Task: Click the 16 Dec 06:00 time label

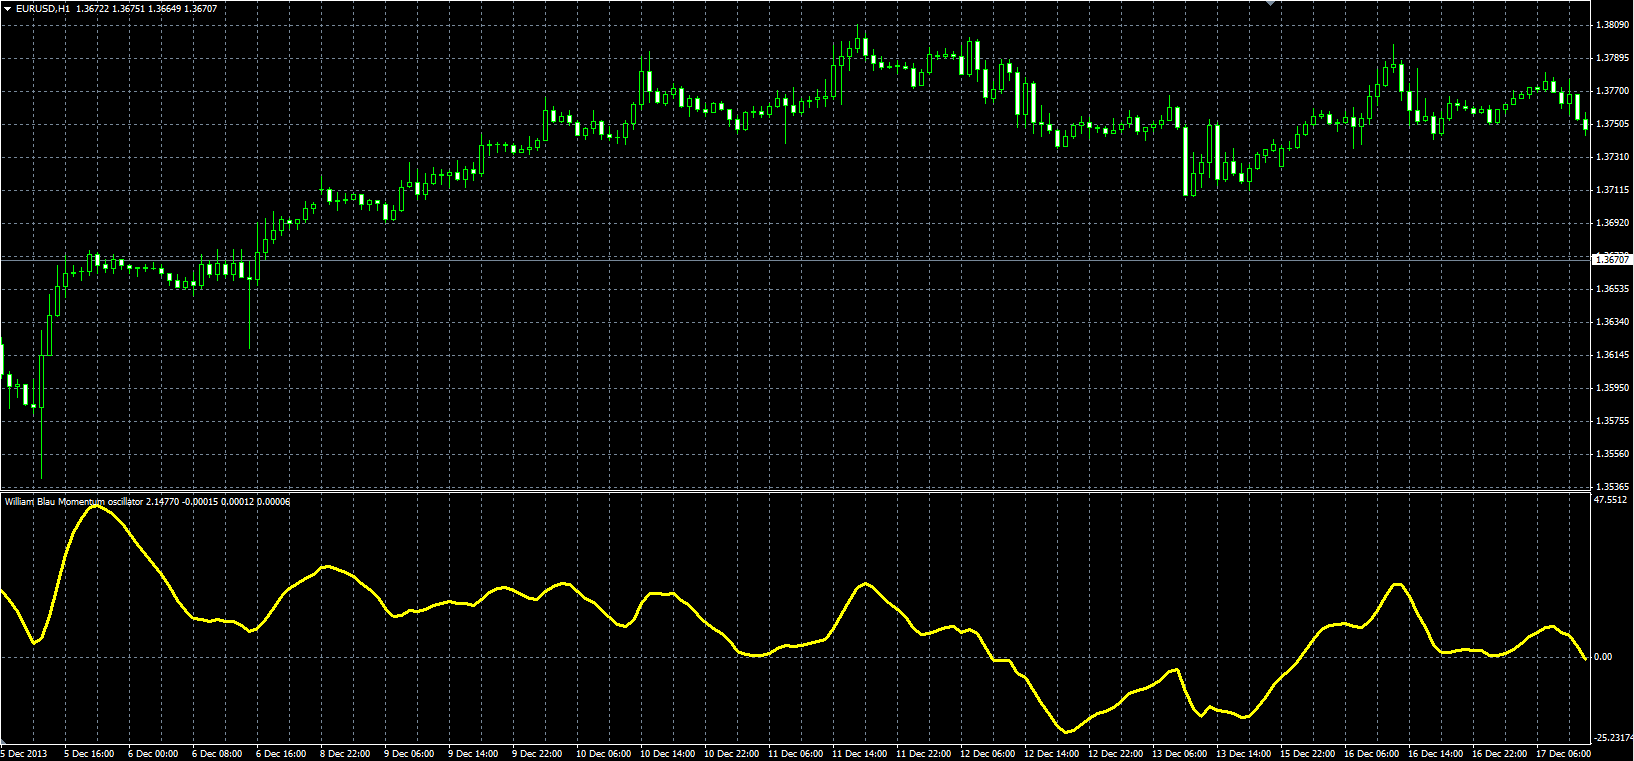Action: [x=1372, y=754]
